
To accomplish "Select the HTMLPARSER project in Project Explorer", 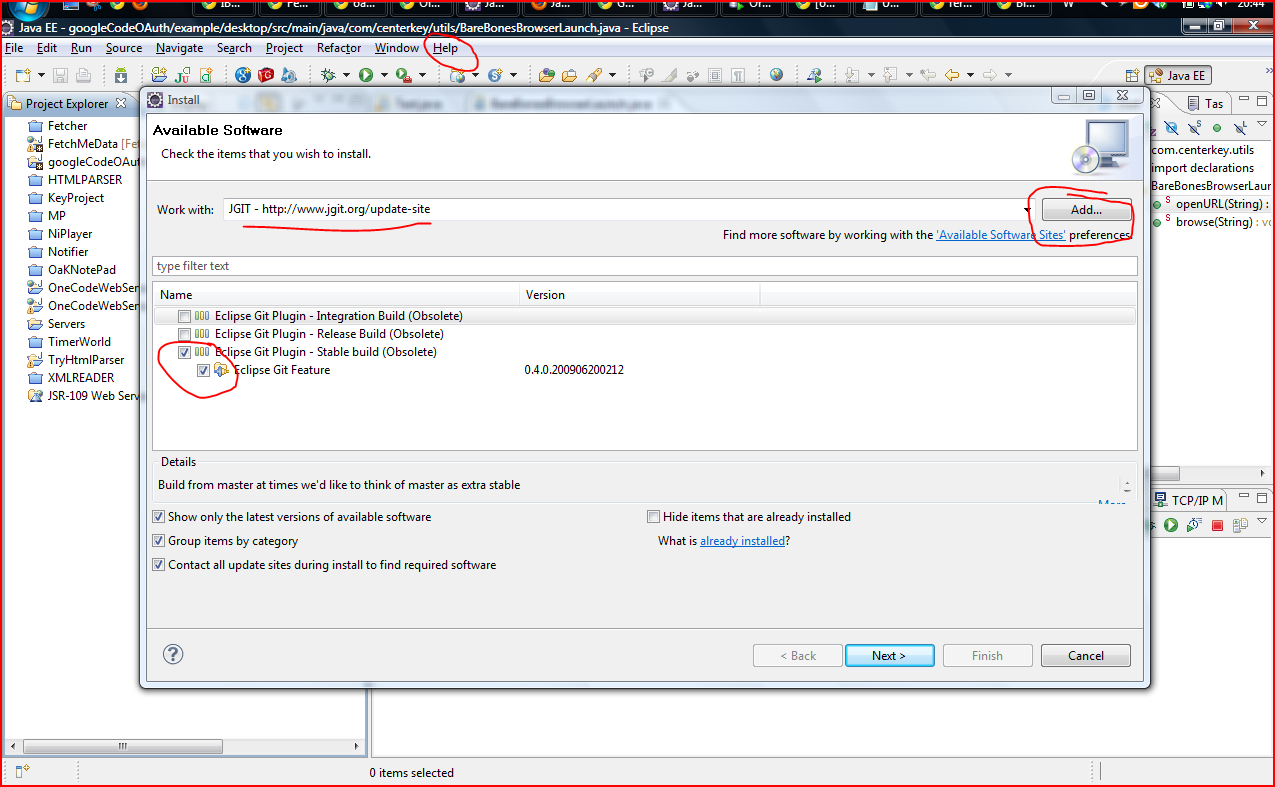I will click(85, 180).
